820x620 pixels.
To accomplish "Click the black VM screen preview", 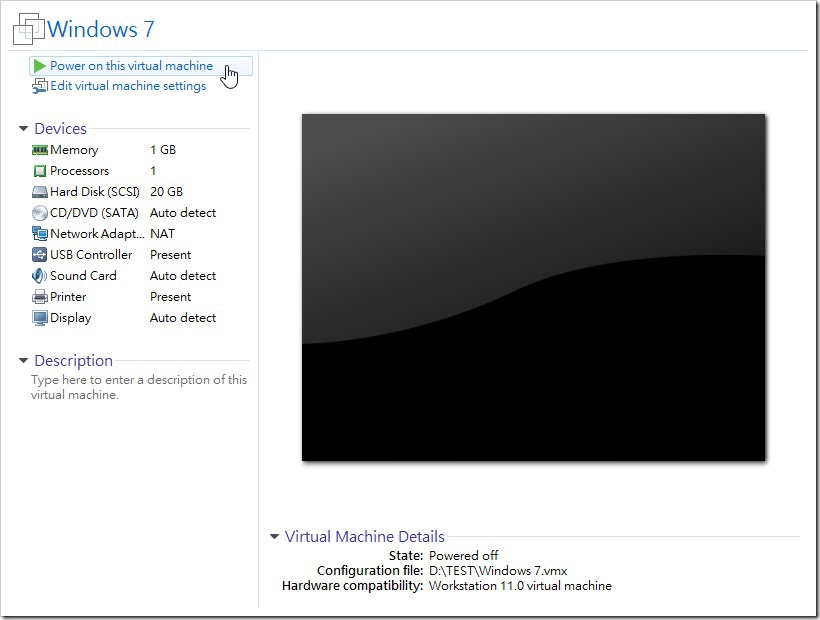I will pyautogui.click(x=533, y=288).
